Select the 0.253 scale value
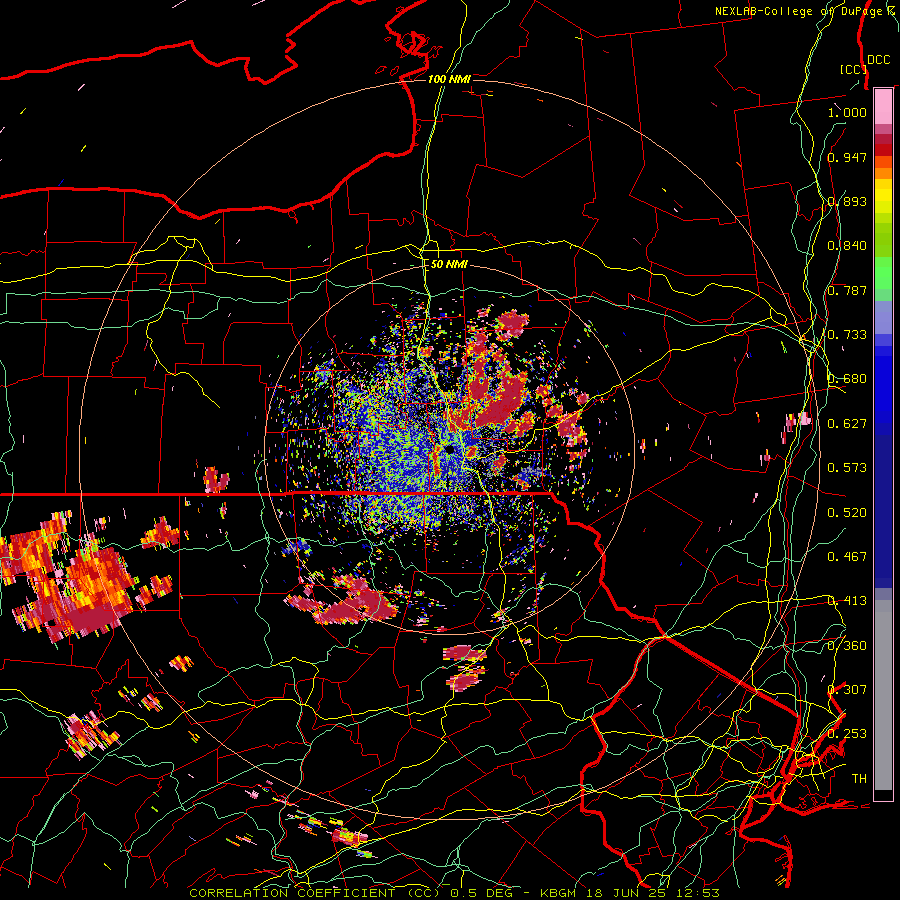900x900 pixels. pos(847,734)
